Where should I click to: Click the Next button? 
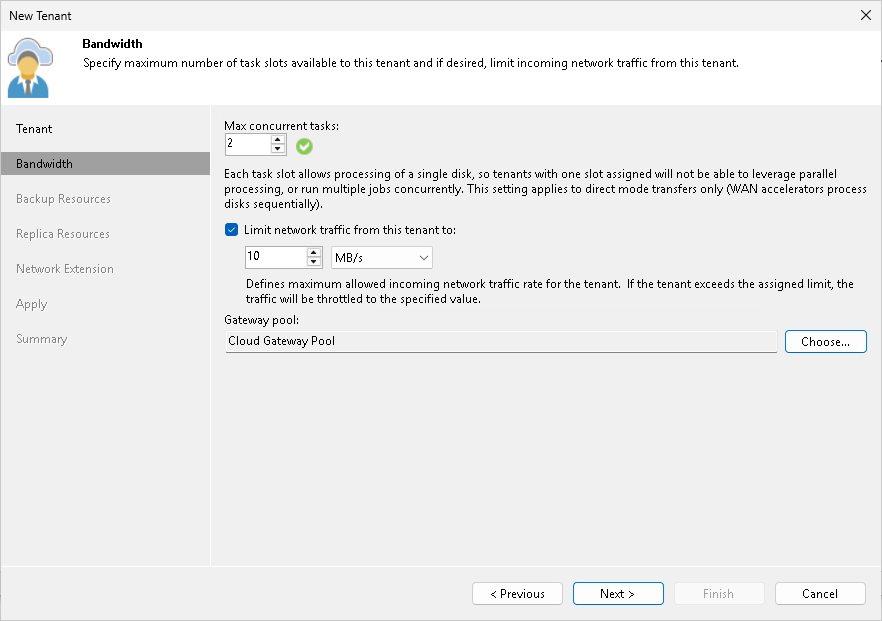click(x=618, y=593)
